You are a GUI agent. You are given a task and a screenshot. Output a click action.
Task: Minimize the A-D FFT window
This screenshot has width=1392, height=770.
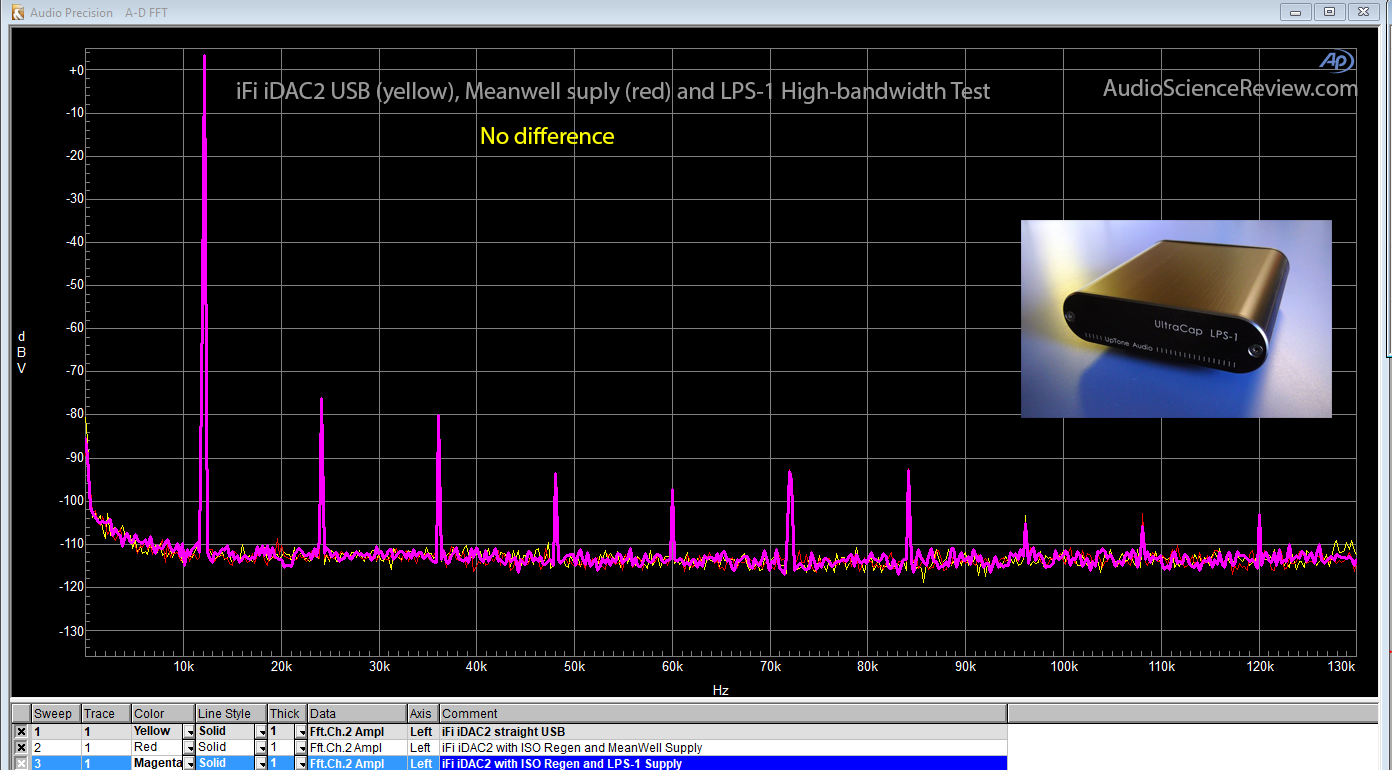click(1297, 12)
